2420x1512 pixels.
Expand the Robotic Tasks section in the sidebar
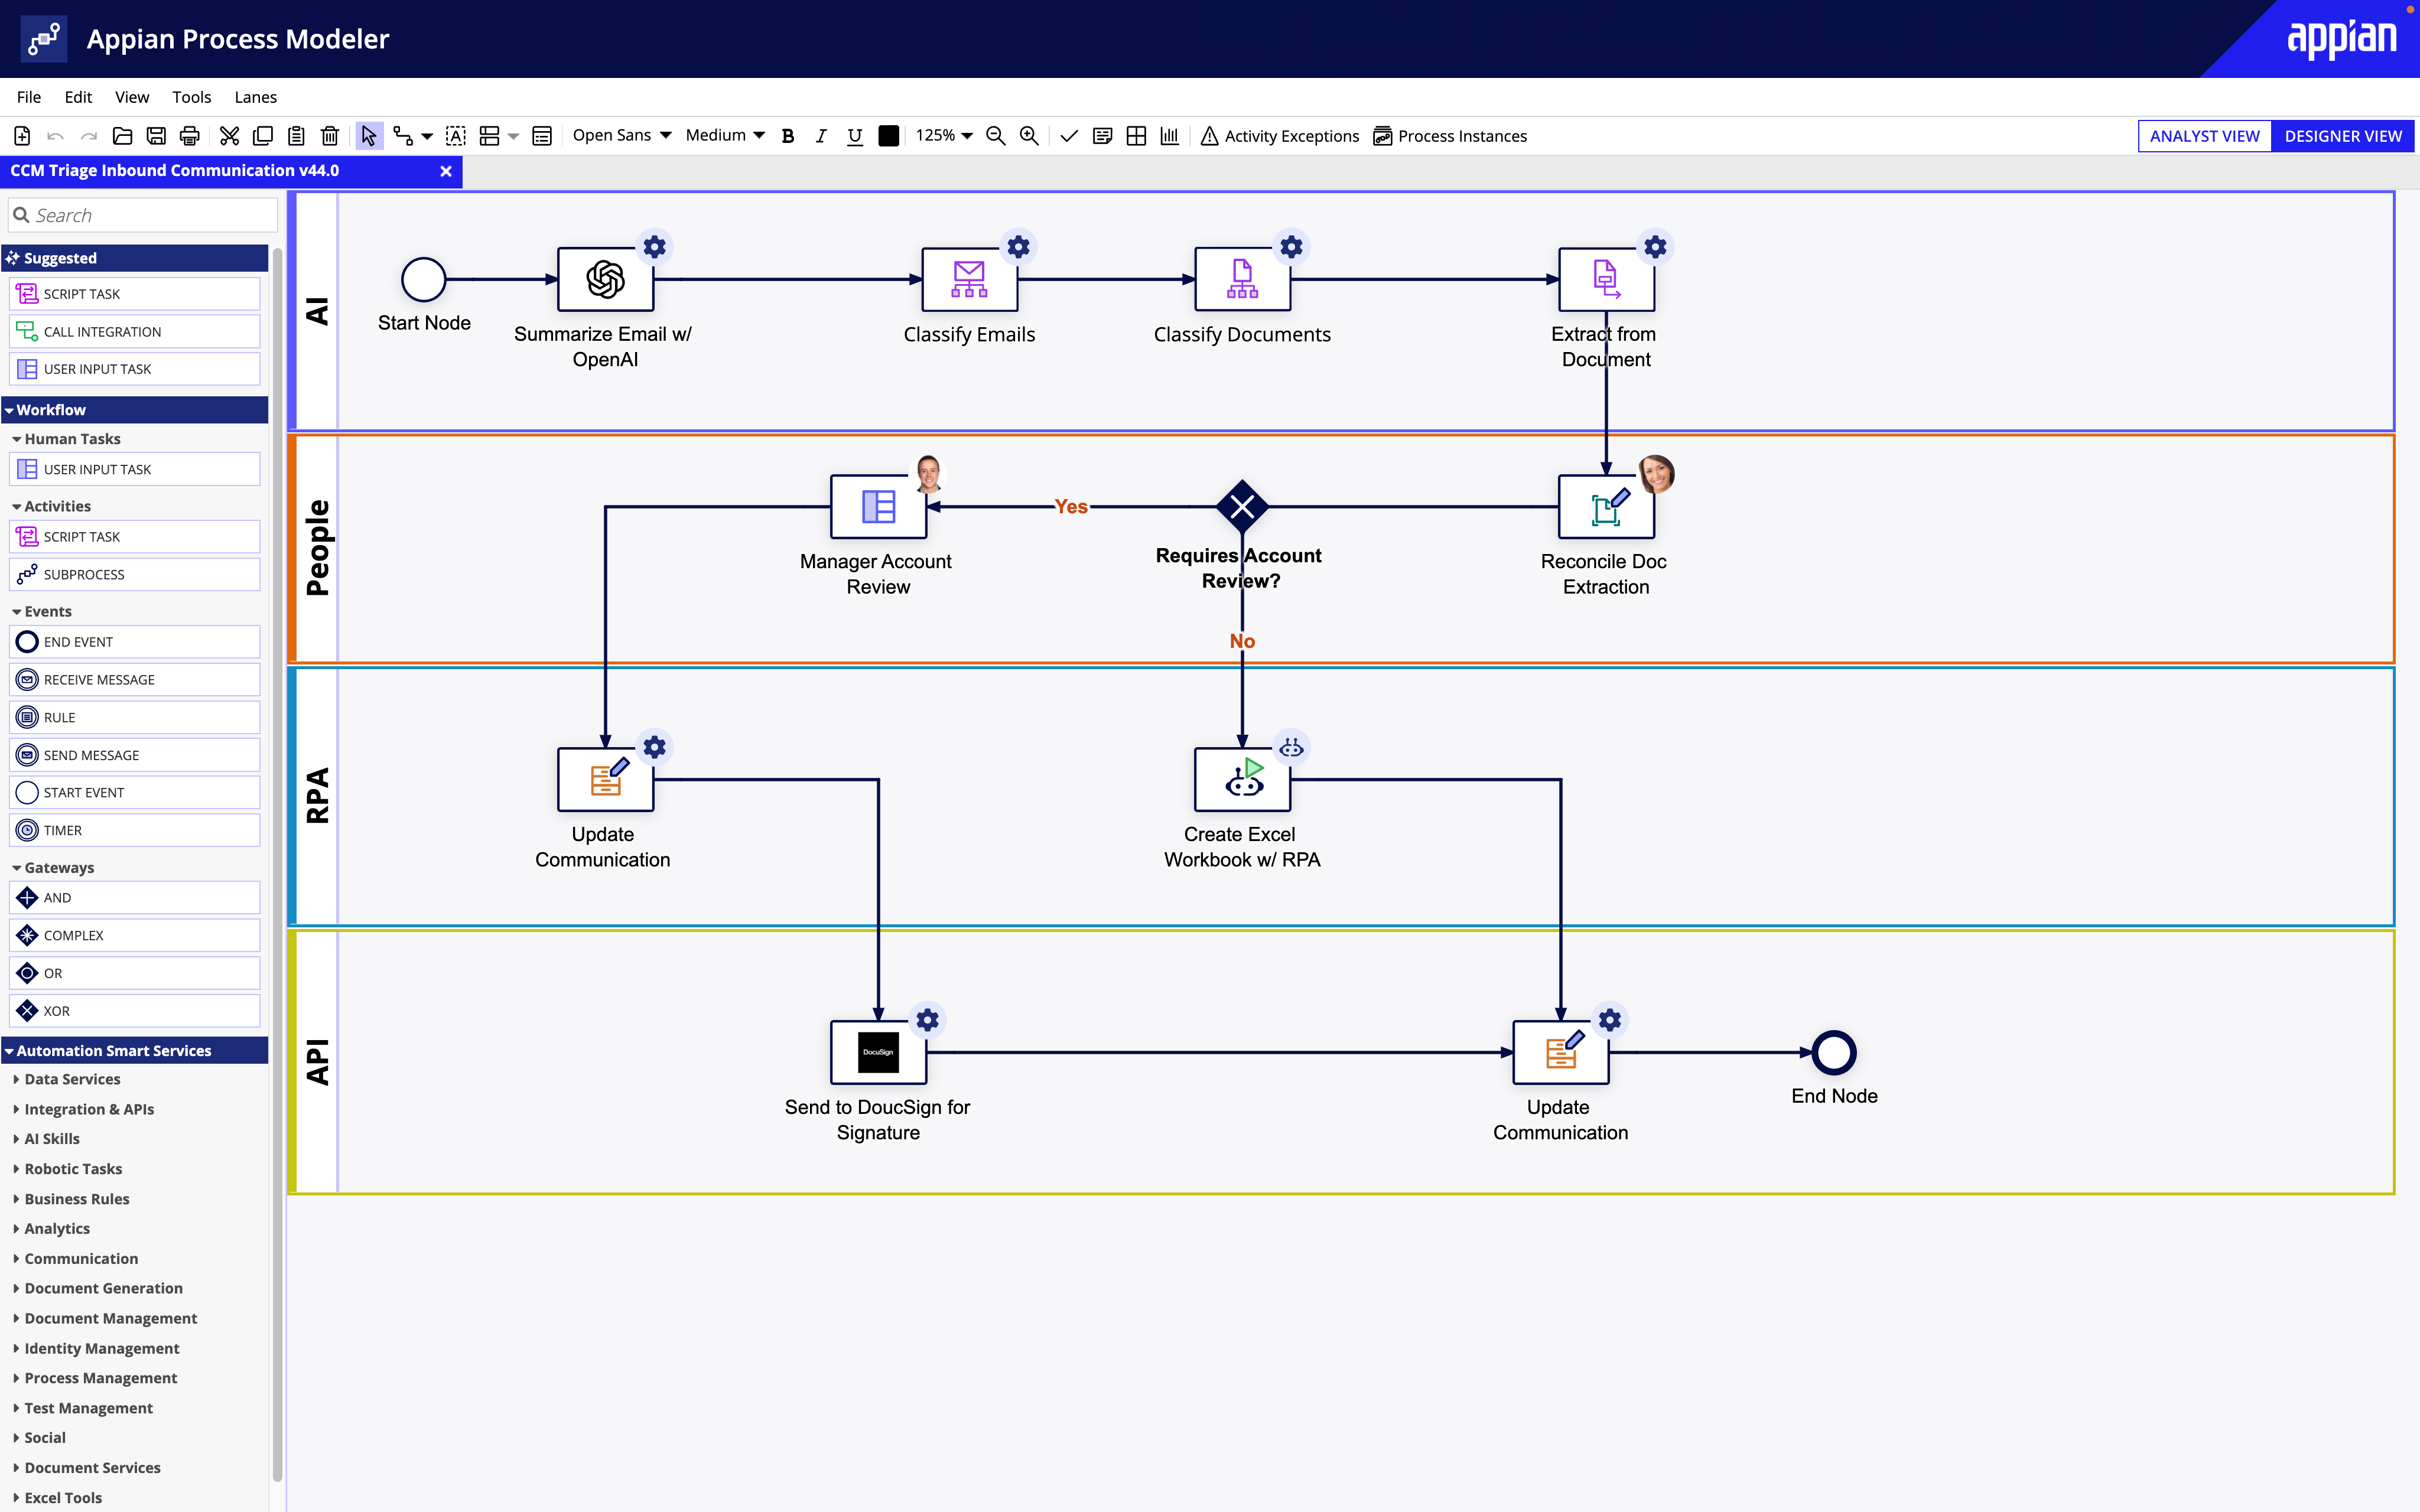pos(74,1168)
